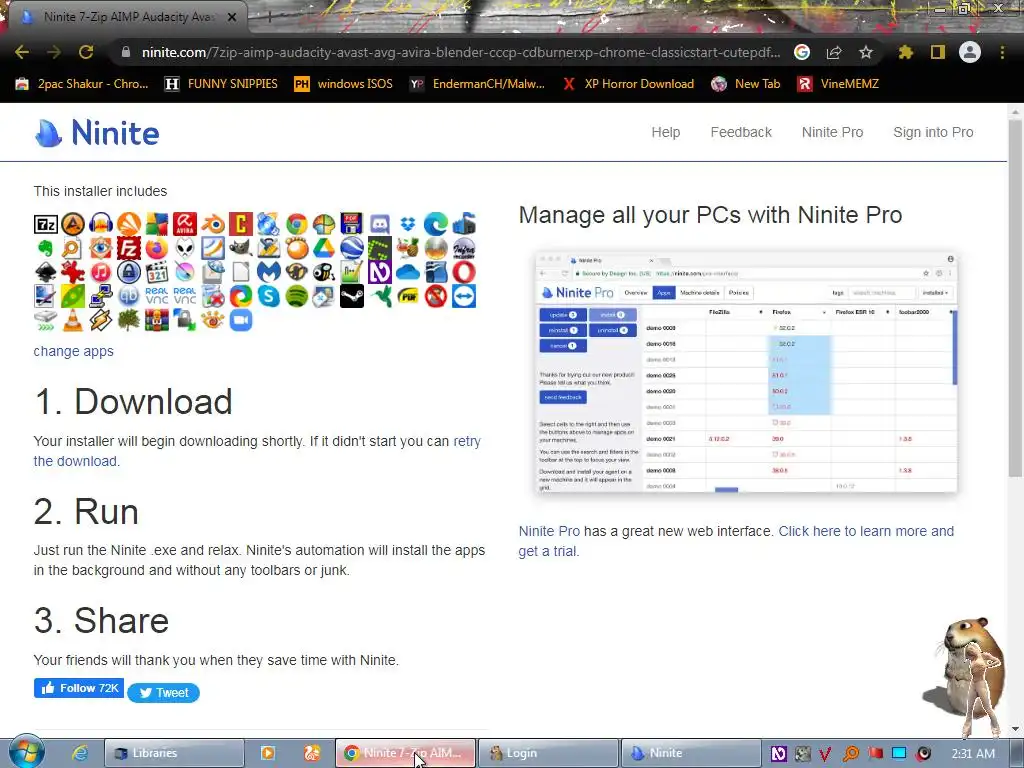Viewport: 1024px width, 768px height.
Task: Click the Zoom camera icon
Action: coord(241,320)
